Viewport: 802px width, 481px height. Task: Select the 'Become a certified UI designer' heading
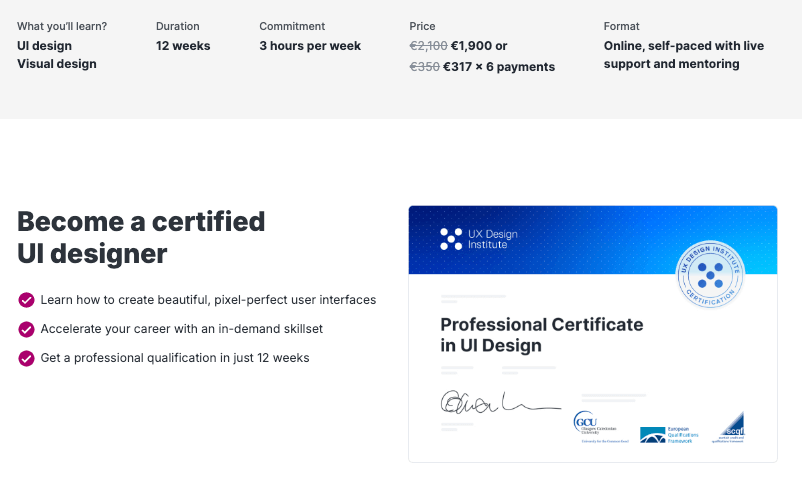click(141, 237)
